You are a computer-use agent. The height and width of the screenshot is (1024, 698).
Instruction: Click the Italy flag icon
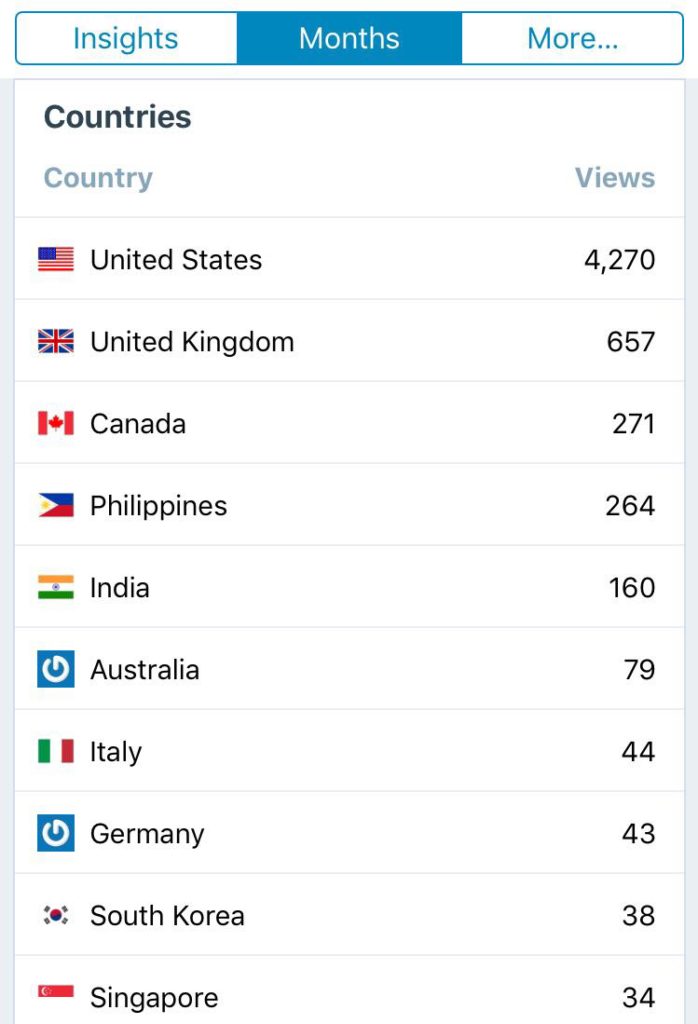[x=56, y=752]
